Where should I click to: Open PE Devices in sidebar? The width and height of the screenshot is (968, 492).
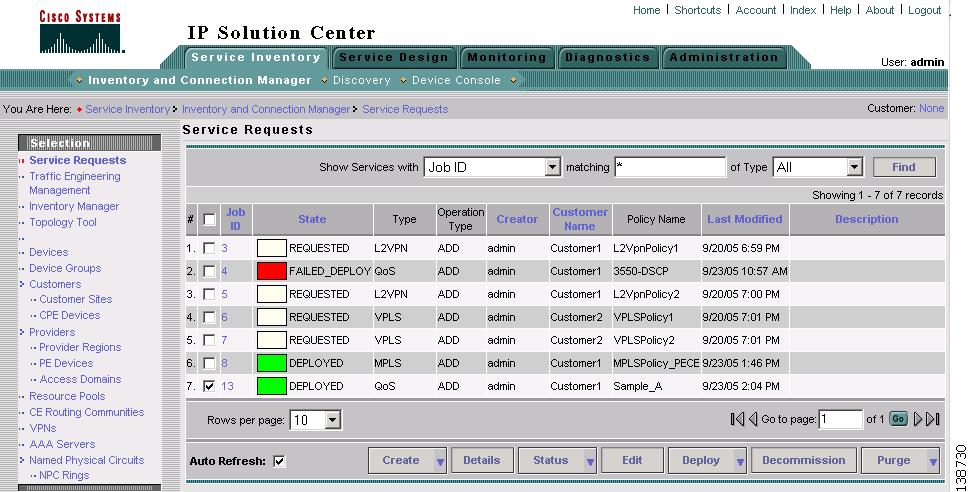point(66,363)
